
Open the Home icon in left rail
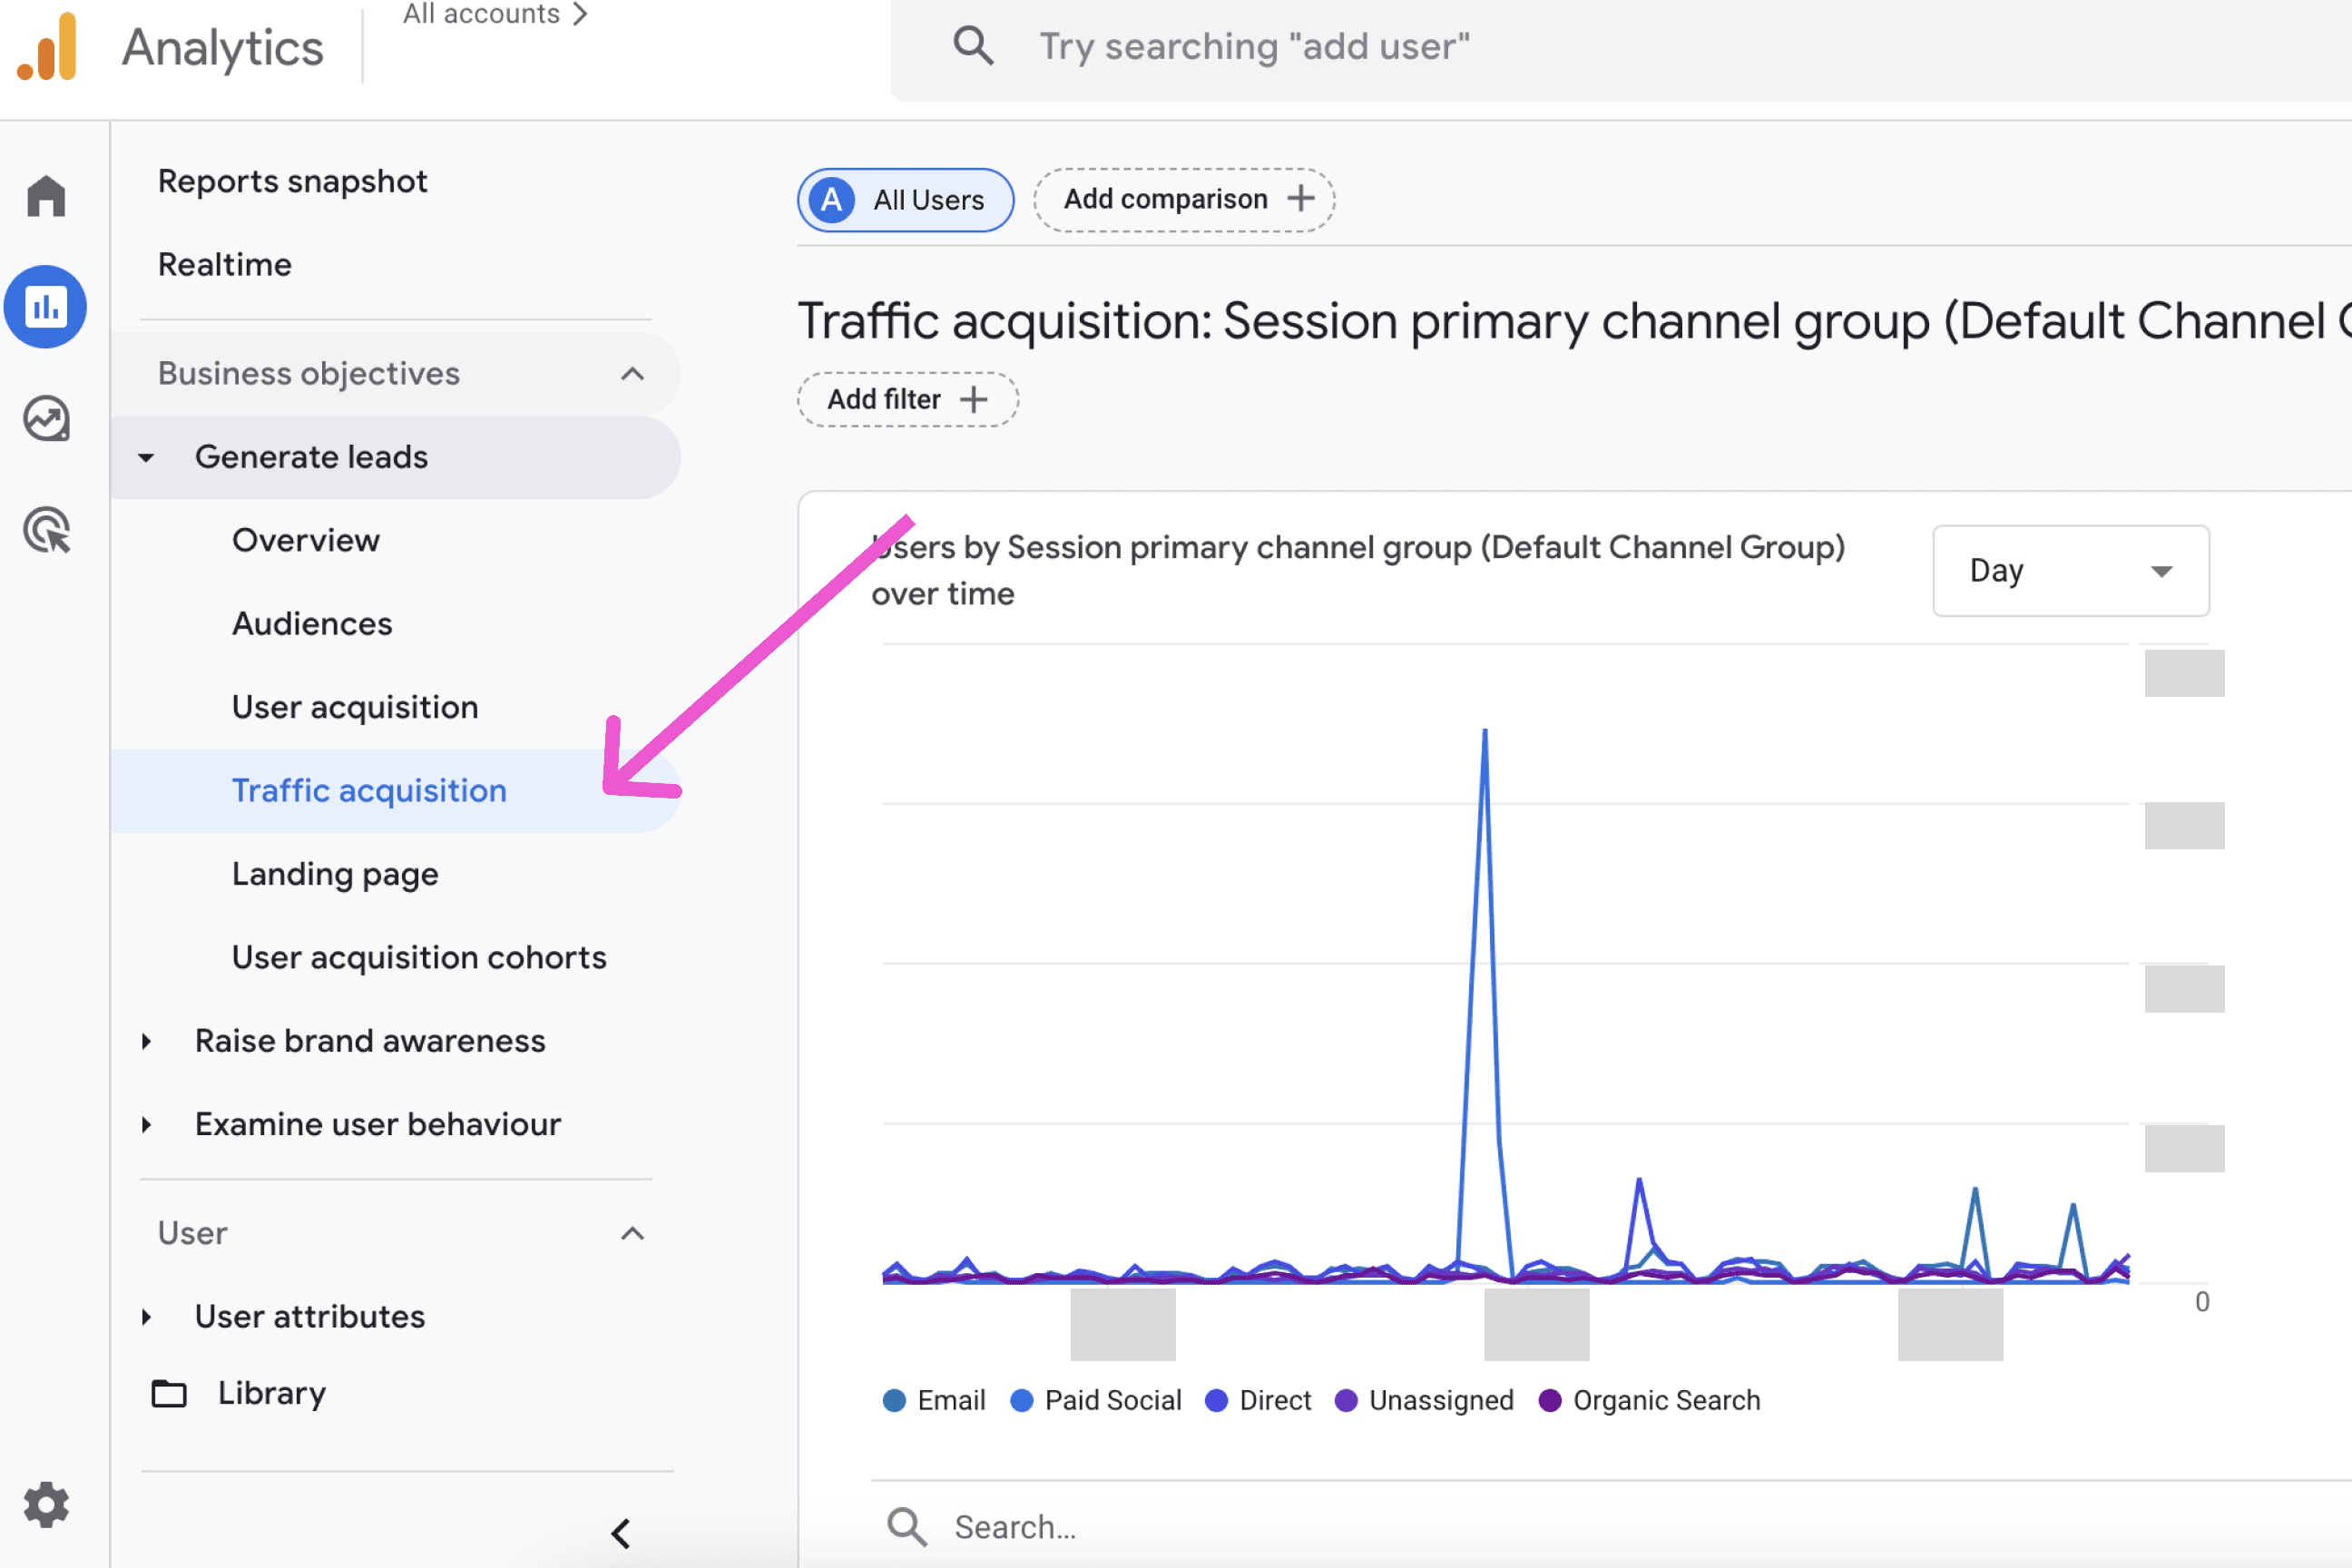click(46, 195)
